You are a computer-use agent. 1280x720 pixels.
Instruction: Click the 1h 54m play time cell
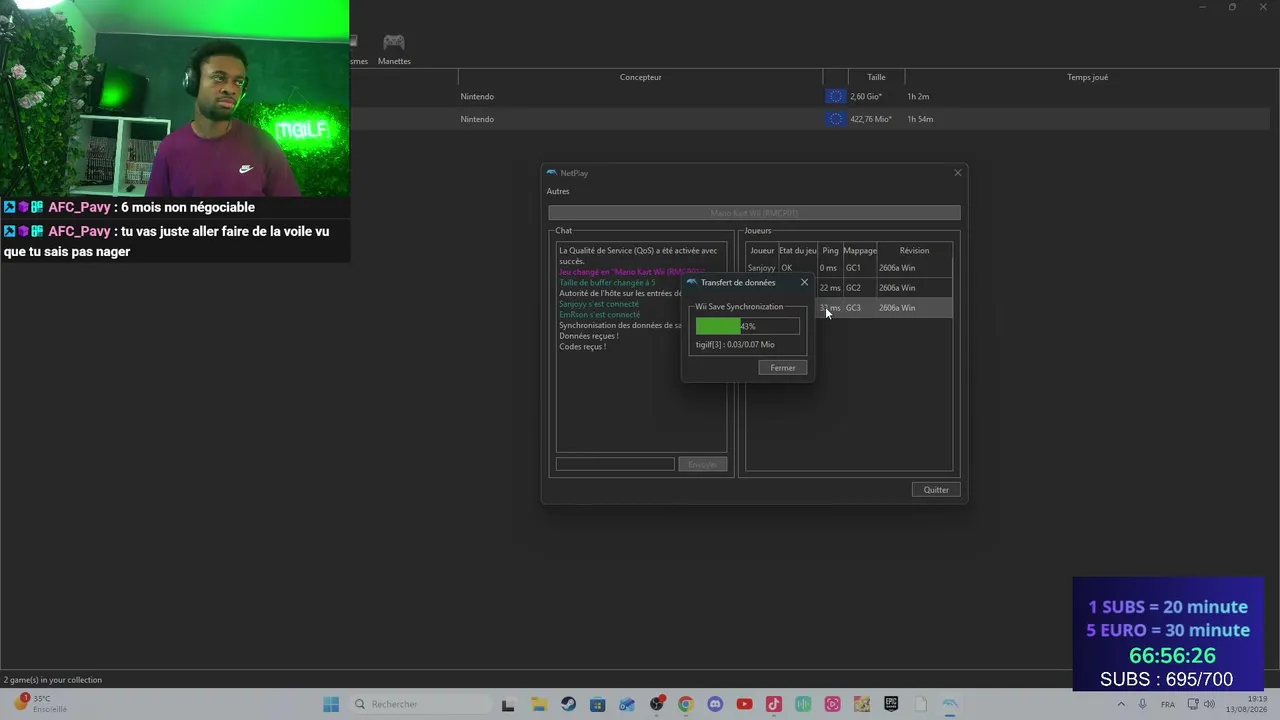click(x=920, y=119)
